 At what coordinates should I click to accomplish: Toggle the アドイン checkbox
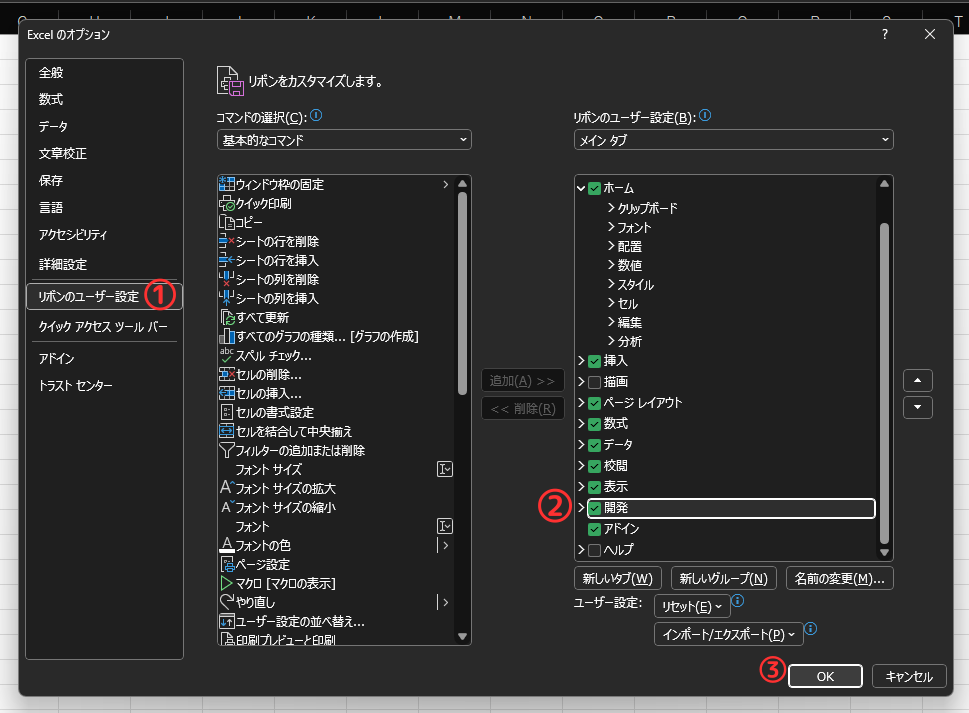coord(595,529)
